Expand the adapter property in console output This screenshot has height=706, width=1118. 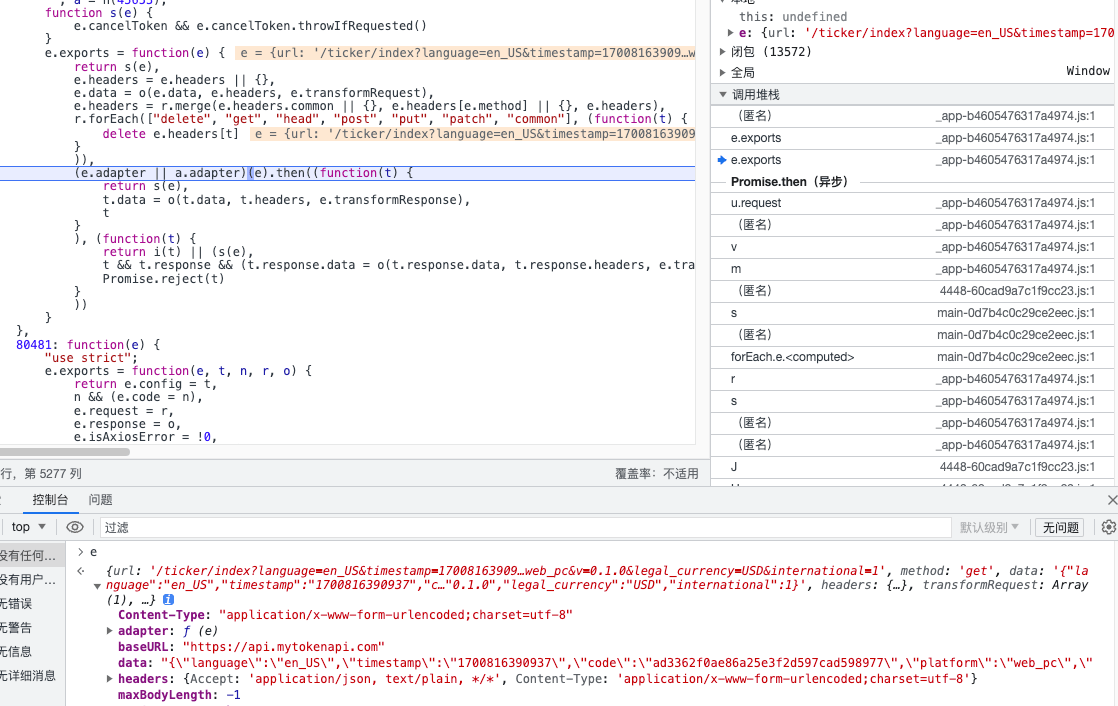pos(110,631)
